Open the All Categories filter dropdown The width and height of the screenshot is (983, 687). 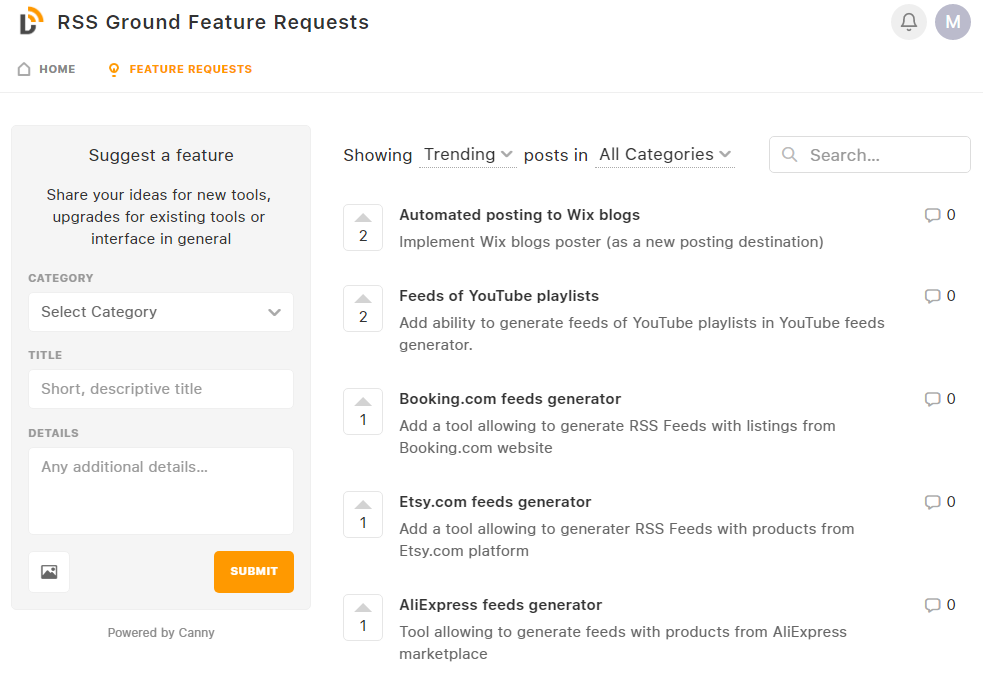point(665,154)
